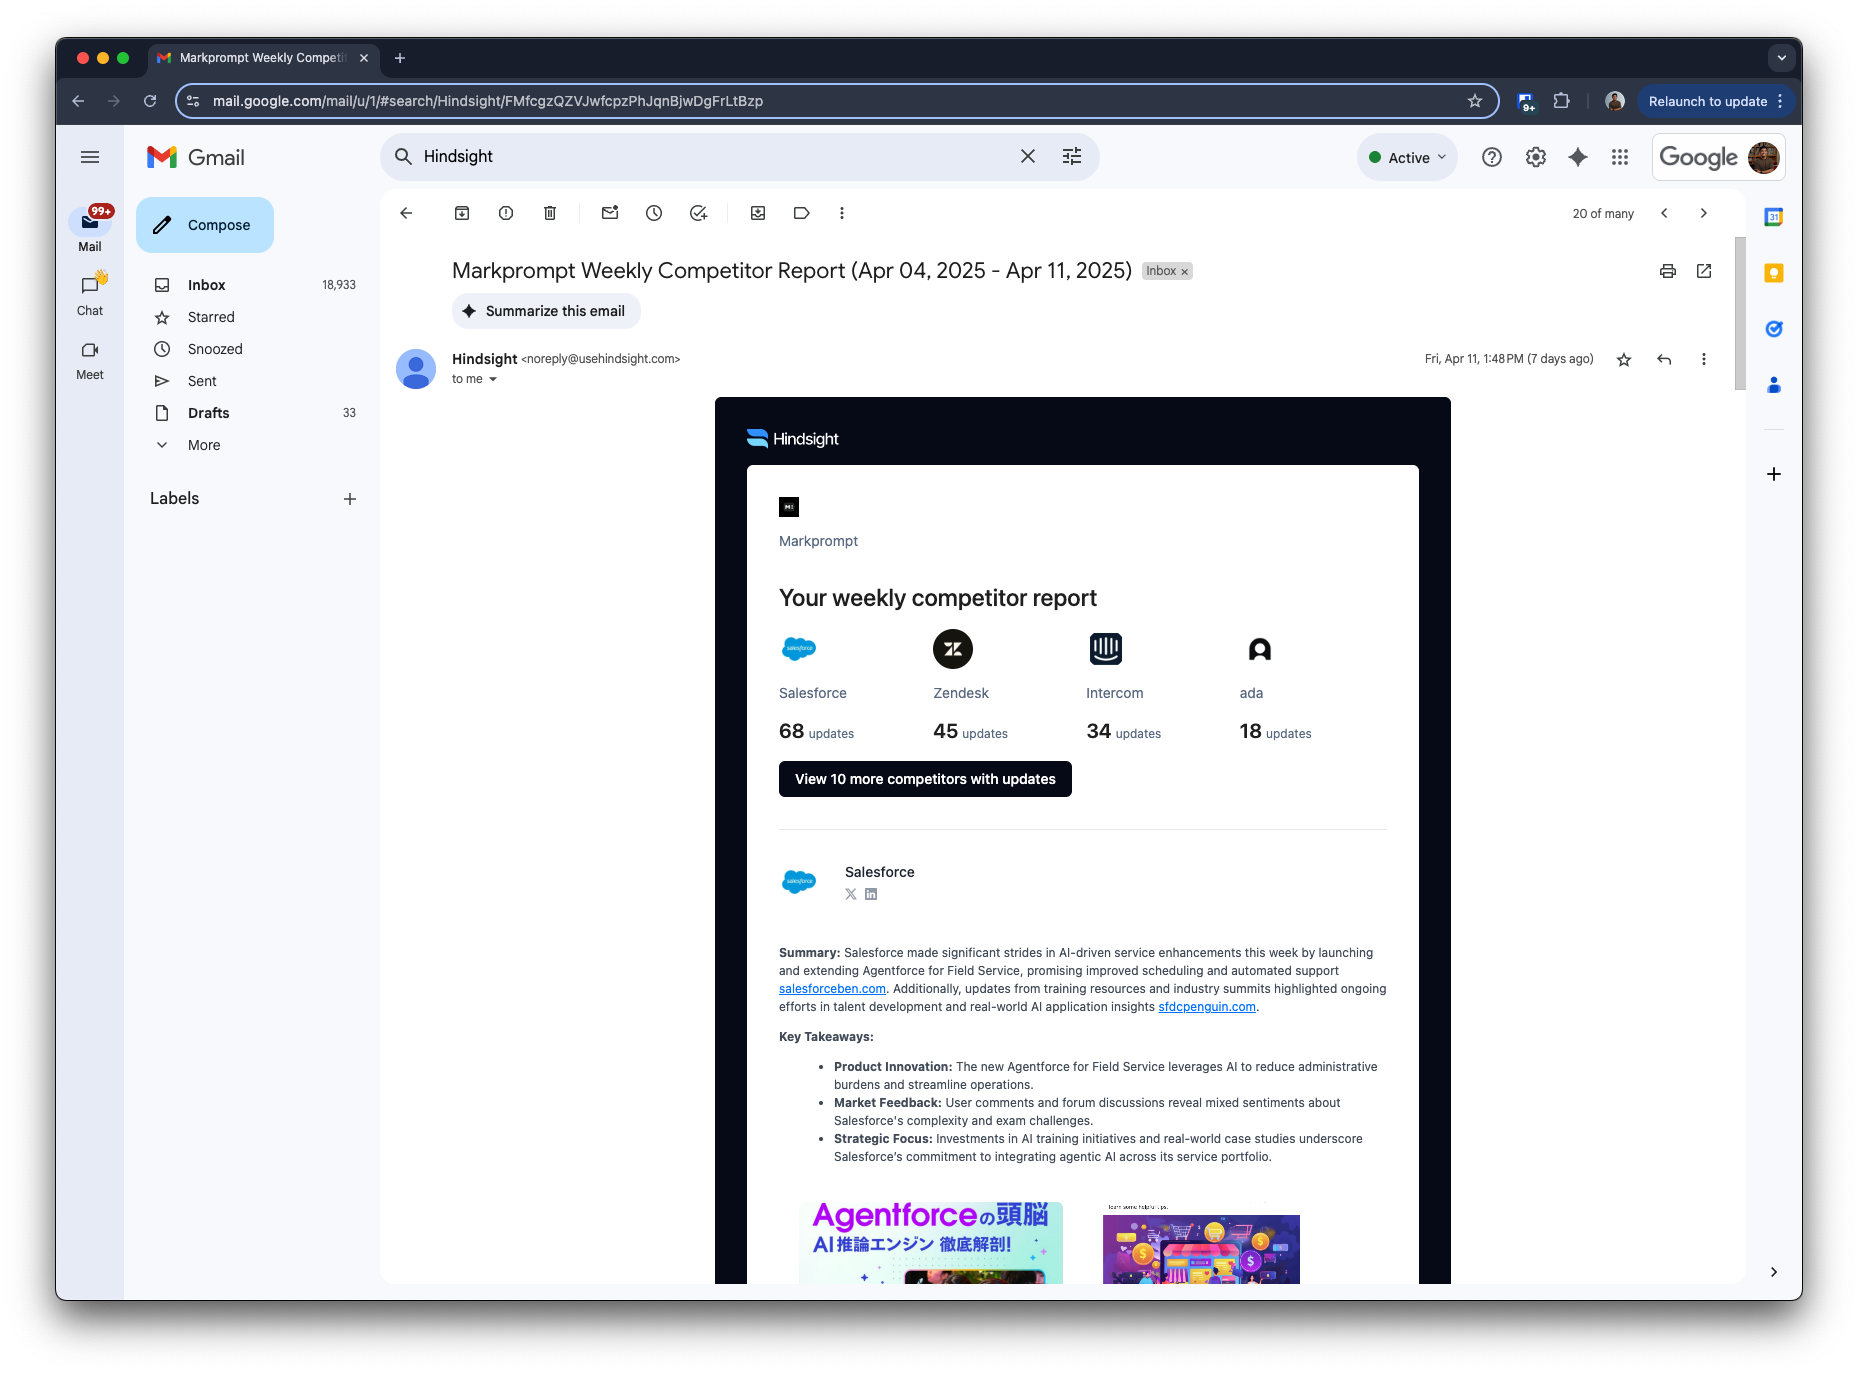Go to the newer email arrow

pos(1664,213)
